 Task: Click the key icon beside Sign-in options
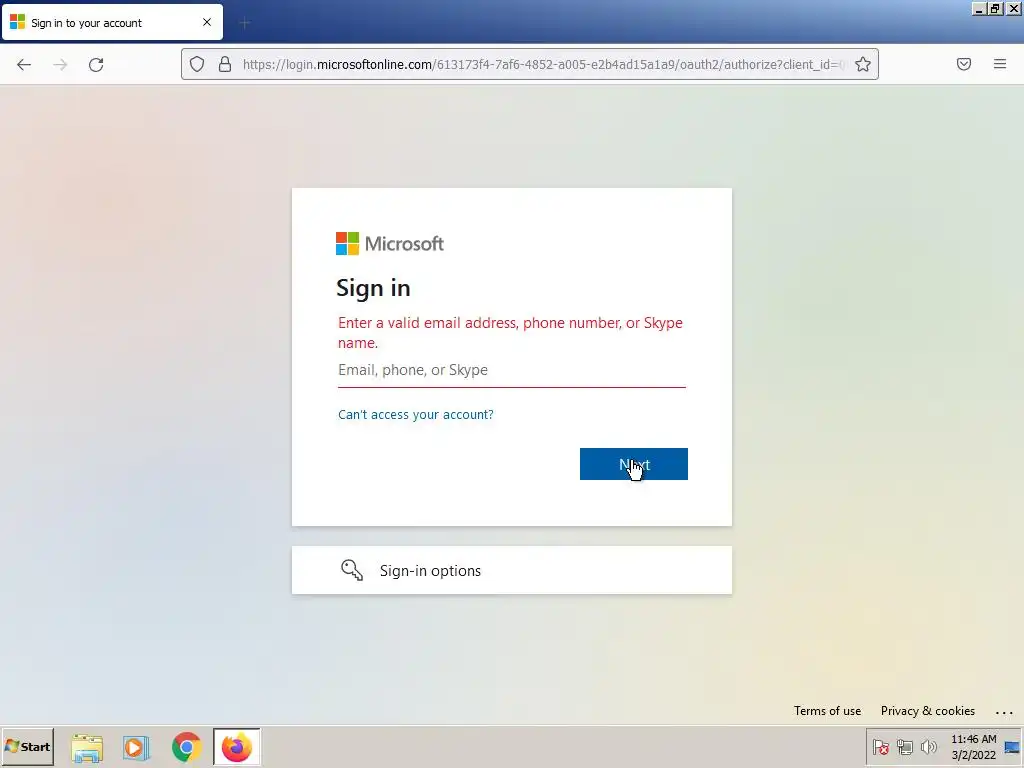tap(352, 570)
